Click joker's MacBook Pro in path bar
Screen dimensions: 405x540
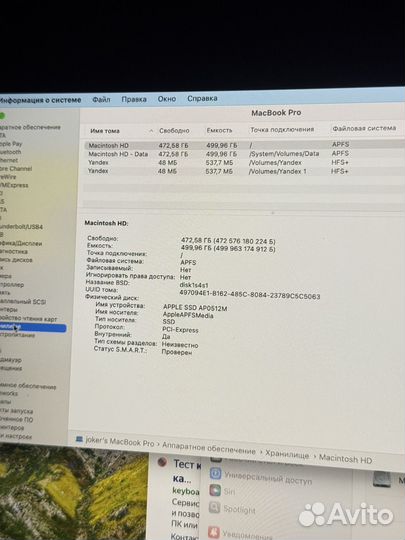click(x=120, y=442)
